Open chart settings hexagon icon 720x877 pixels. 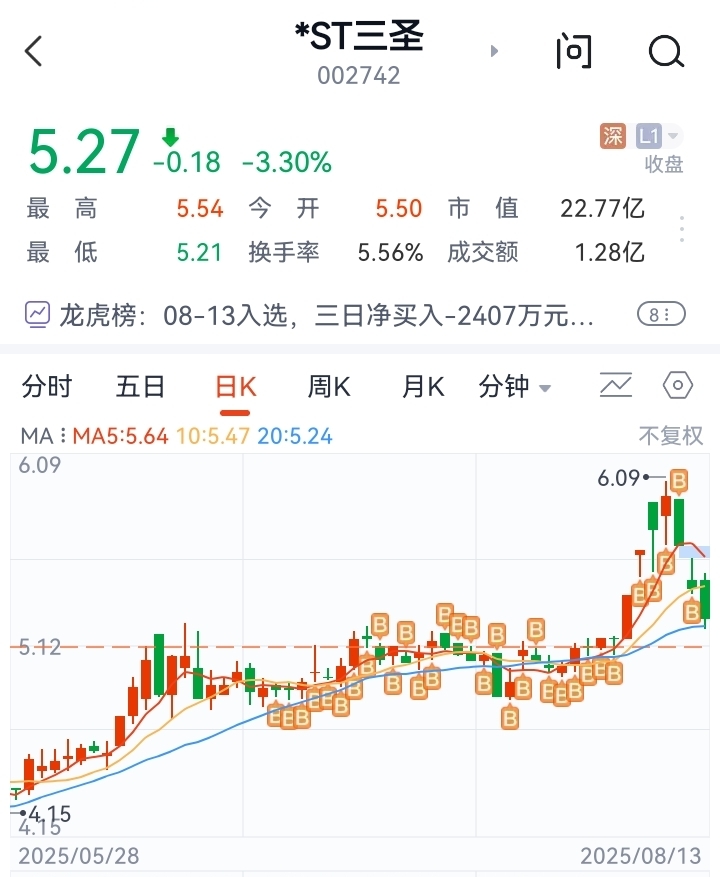coord(677,385)
